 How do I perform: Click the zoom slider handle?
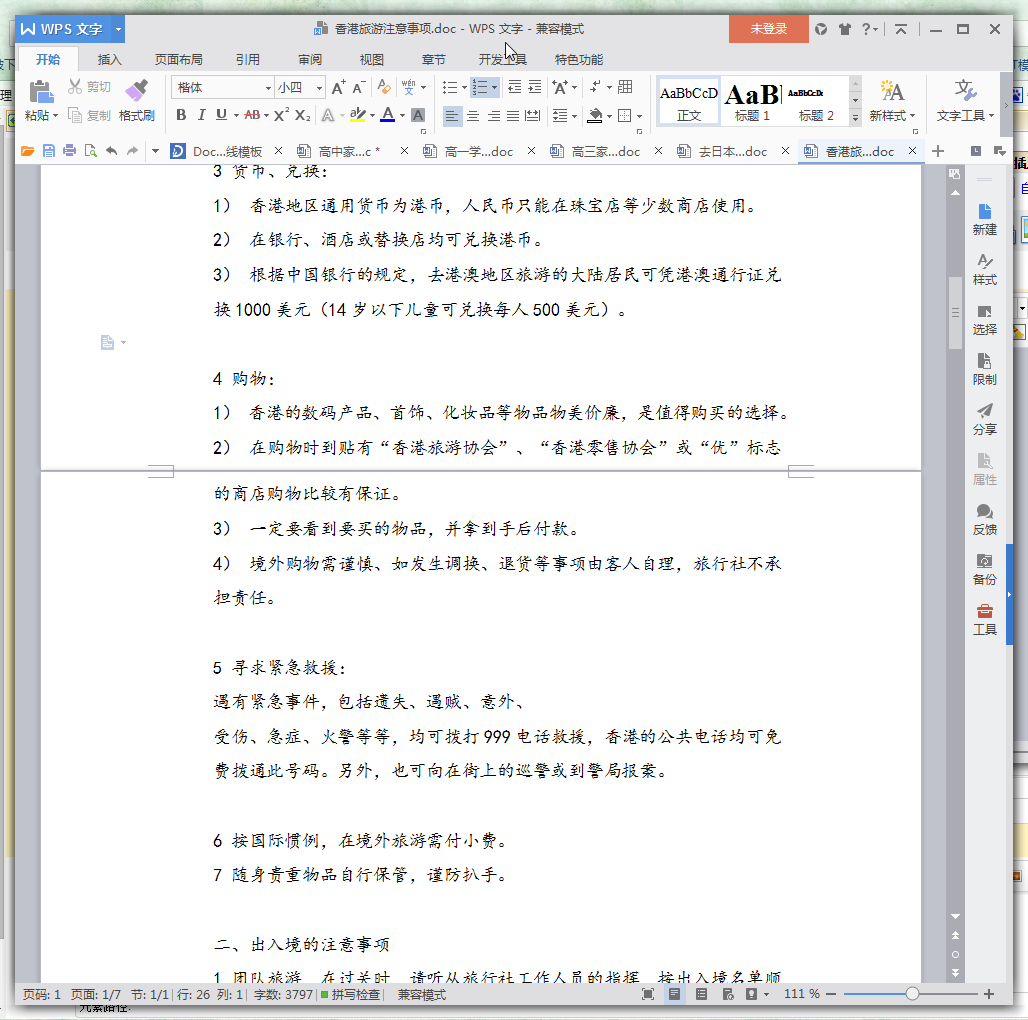click(x=912, y=994)
